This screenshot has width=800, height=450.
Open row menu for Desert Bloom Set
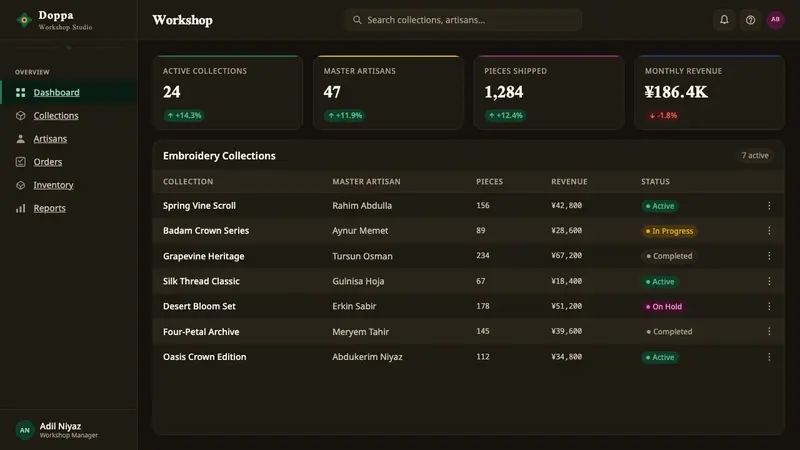click(x=769, y=306)
